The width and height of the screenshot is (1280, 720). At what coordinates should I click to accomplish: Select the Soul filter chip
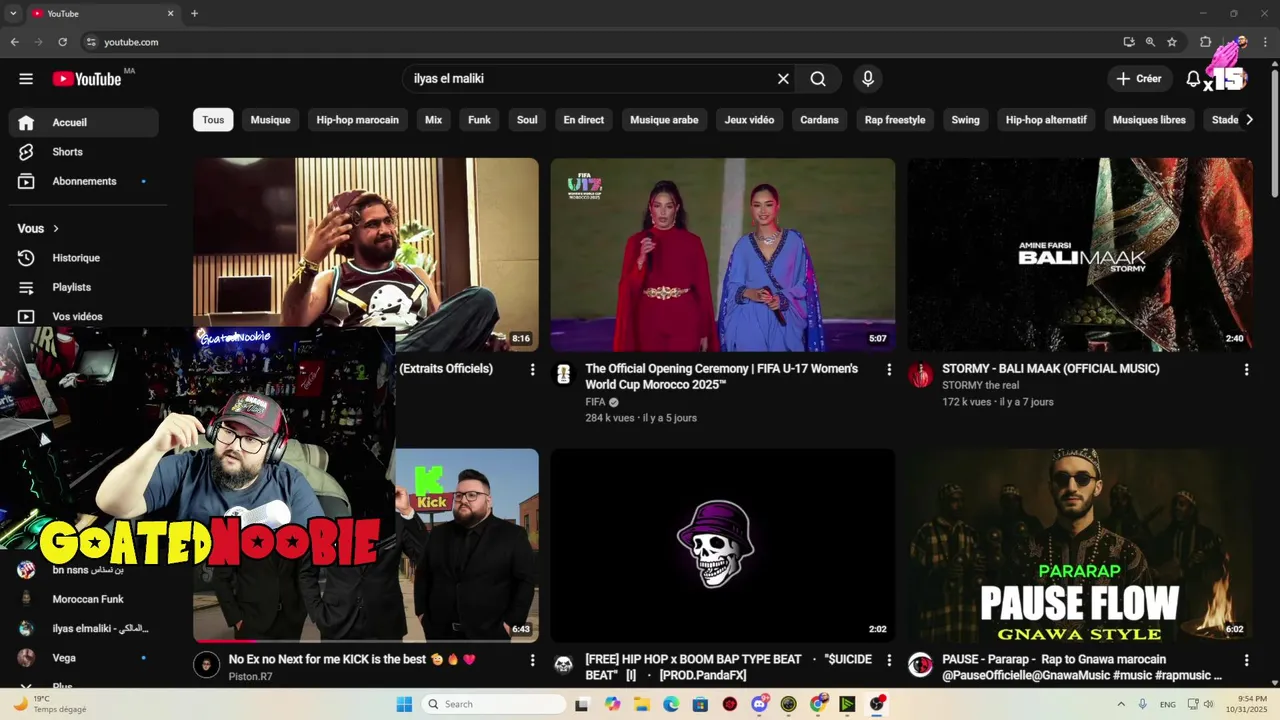pyautogui.click(x=527, y=120)
